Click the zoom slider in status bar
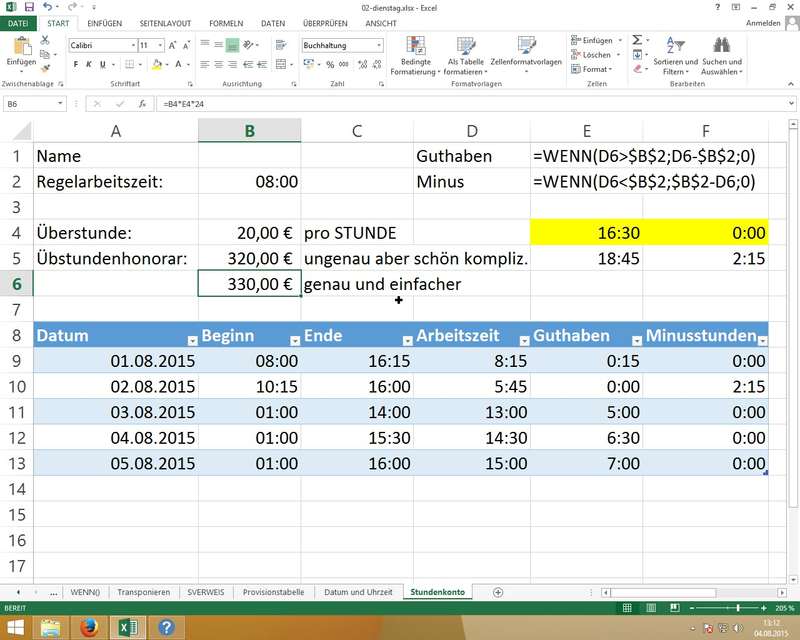Screen dimensions: 800x640 pos(737,608)
